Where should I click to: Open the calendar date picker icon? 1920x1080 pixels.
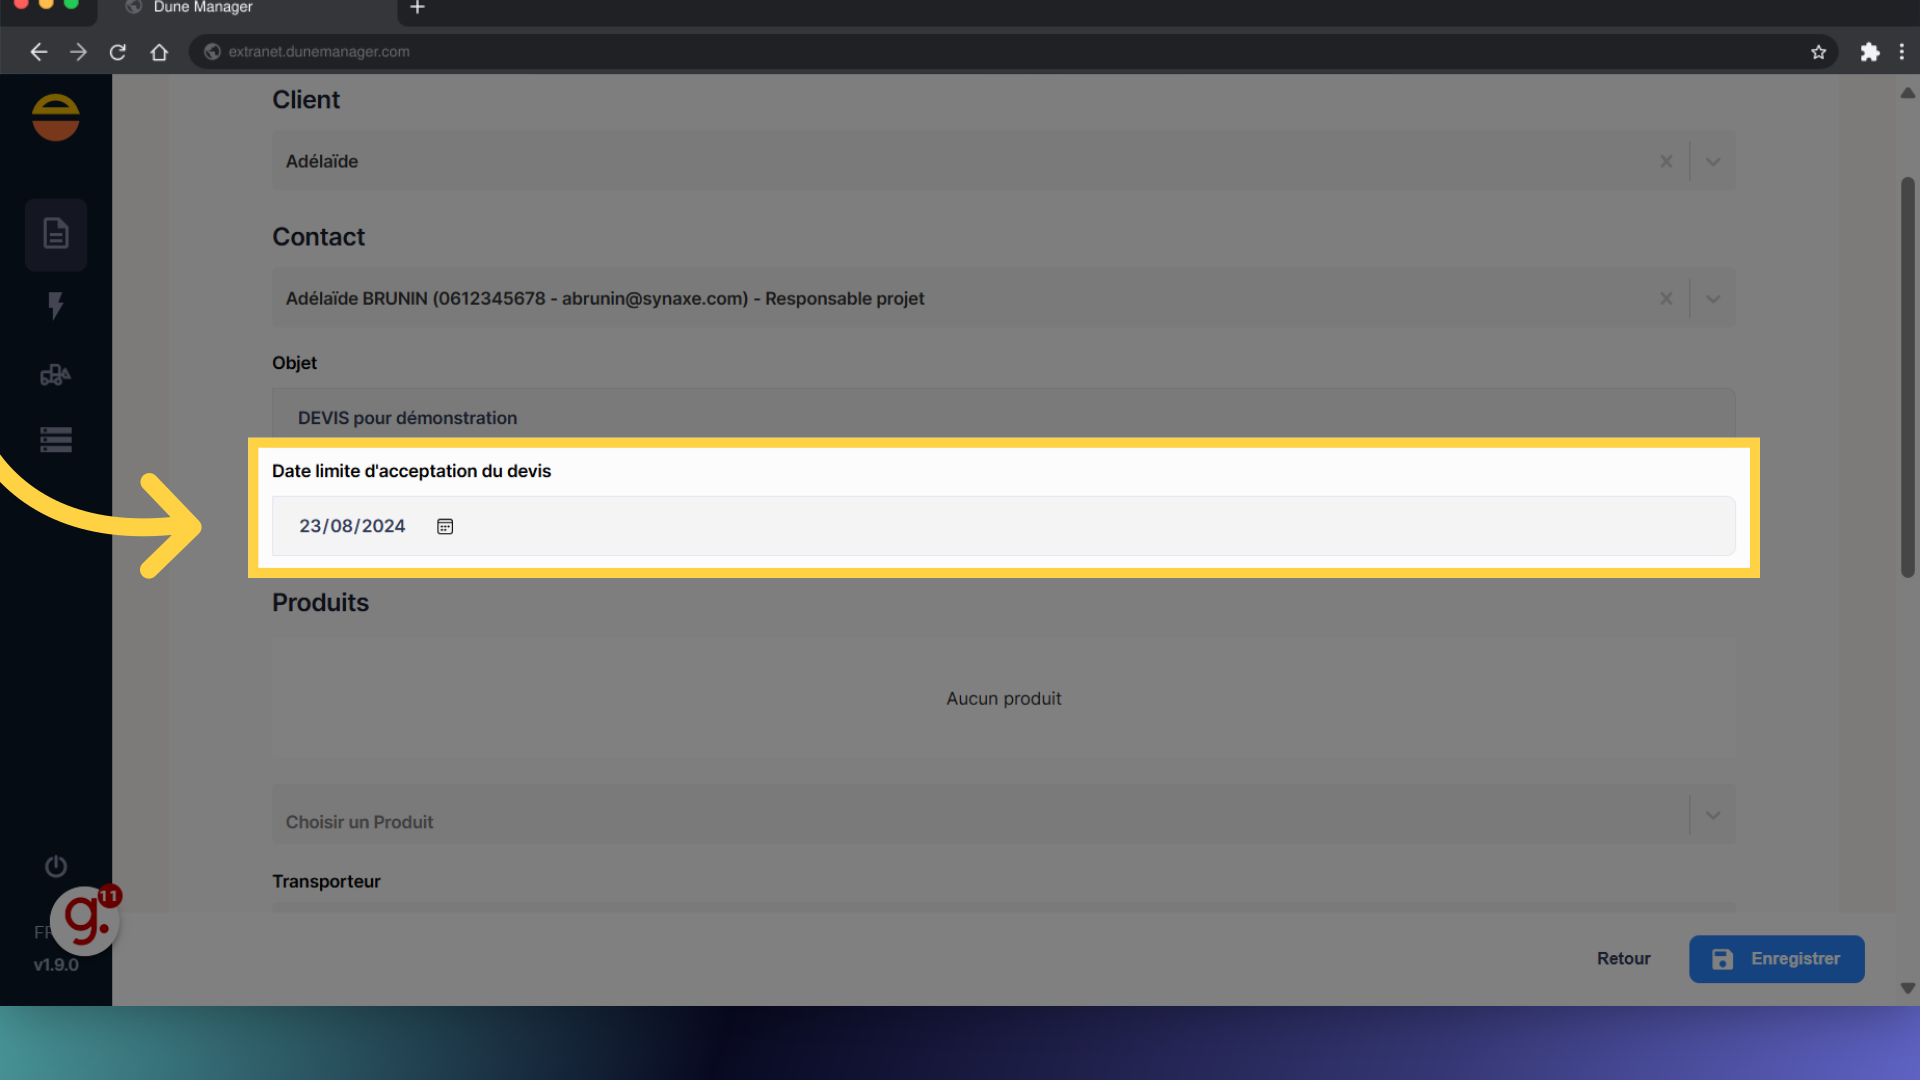(x=445, y=527)
